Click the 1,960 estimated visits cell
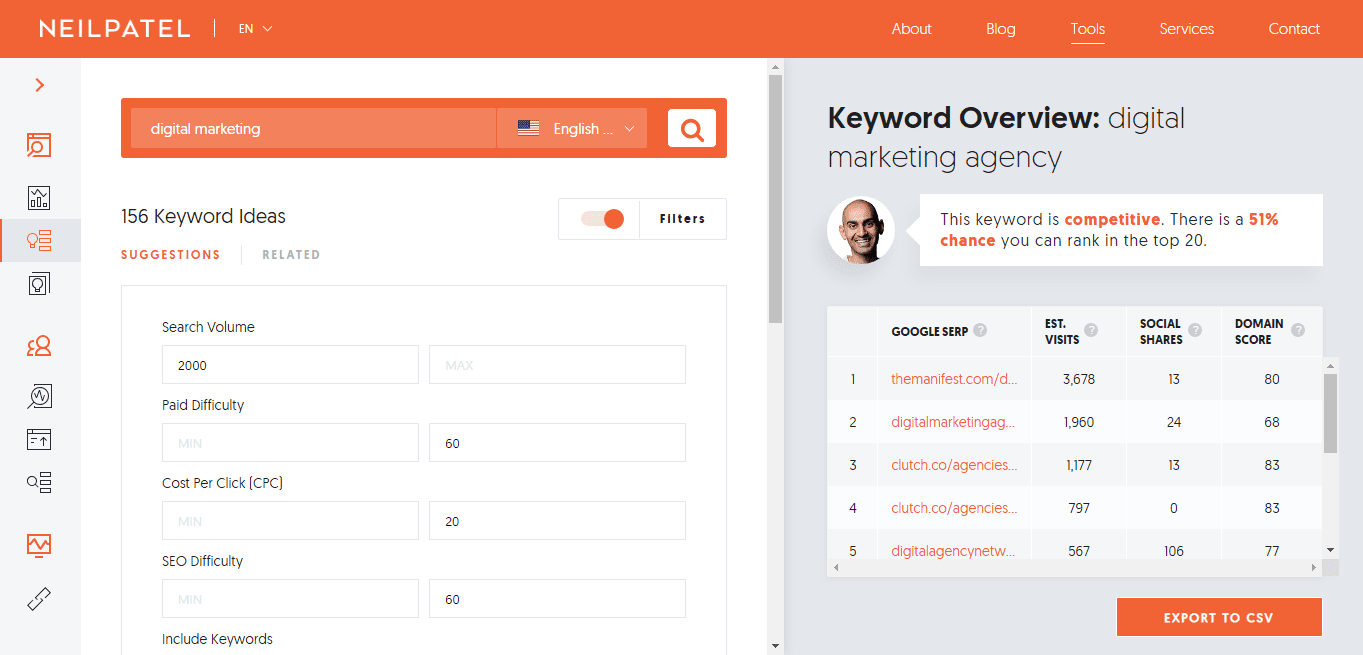 tap(1079, 422)
